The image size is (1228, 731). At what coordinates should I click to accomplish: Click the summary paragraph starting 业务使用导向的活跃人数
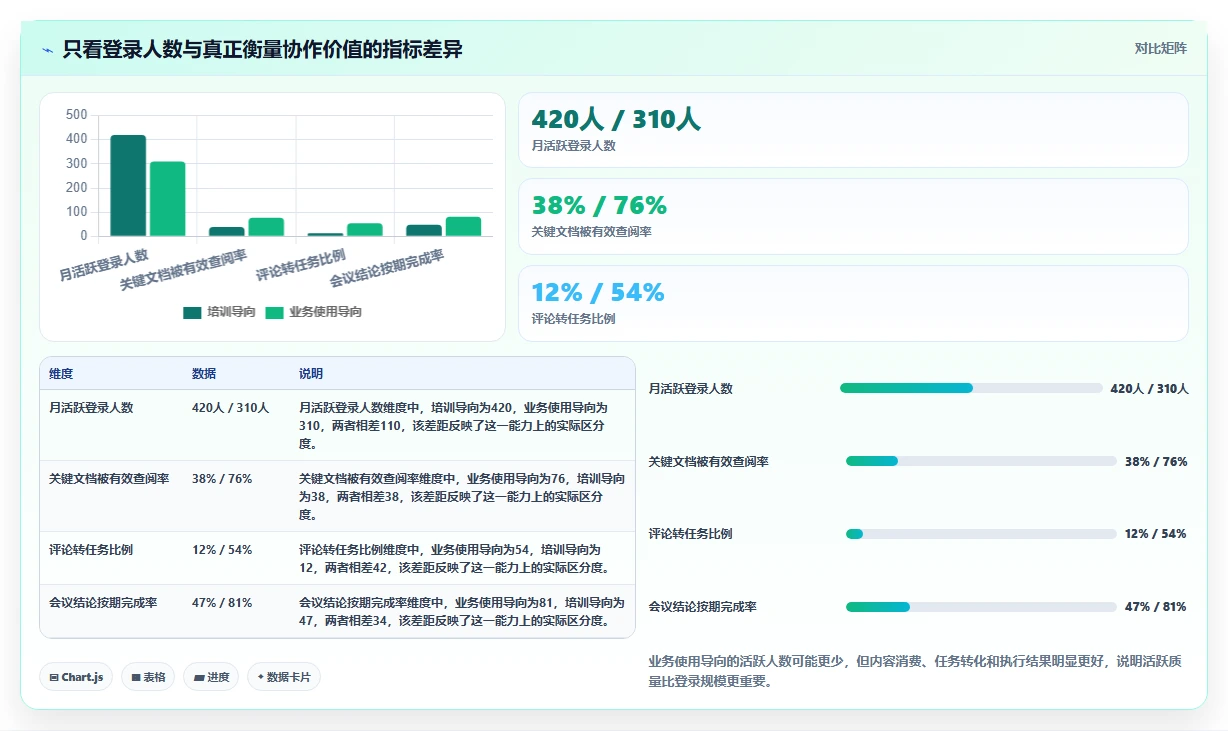click(x=915, y=671)
